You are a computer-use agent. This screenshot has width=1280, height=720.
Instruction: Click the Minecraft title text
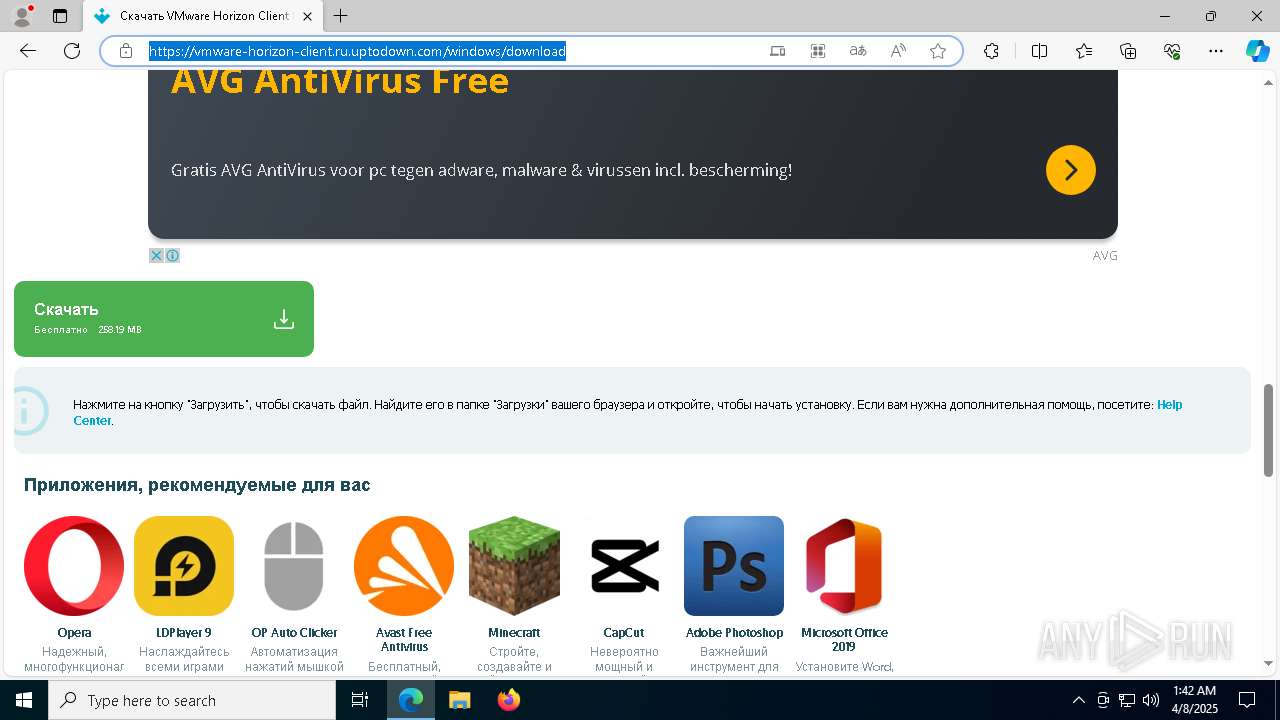pos(514,633)
